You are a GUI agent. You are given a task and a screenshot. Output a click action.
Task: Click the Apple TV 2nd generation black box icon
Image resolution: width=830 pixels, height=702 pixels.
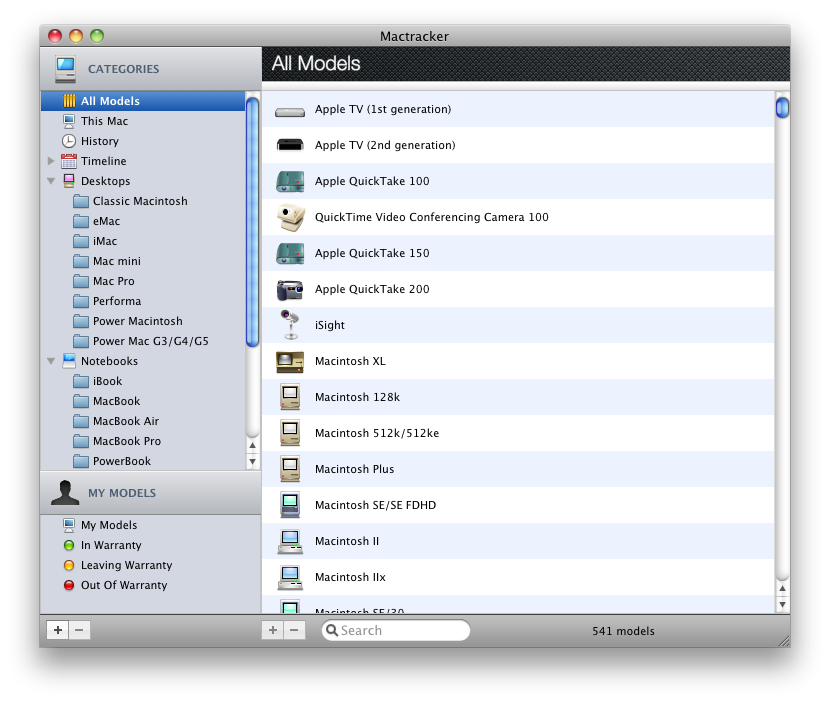pos(290,145)
